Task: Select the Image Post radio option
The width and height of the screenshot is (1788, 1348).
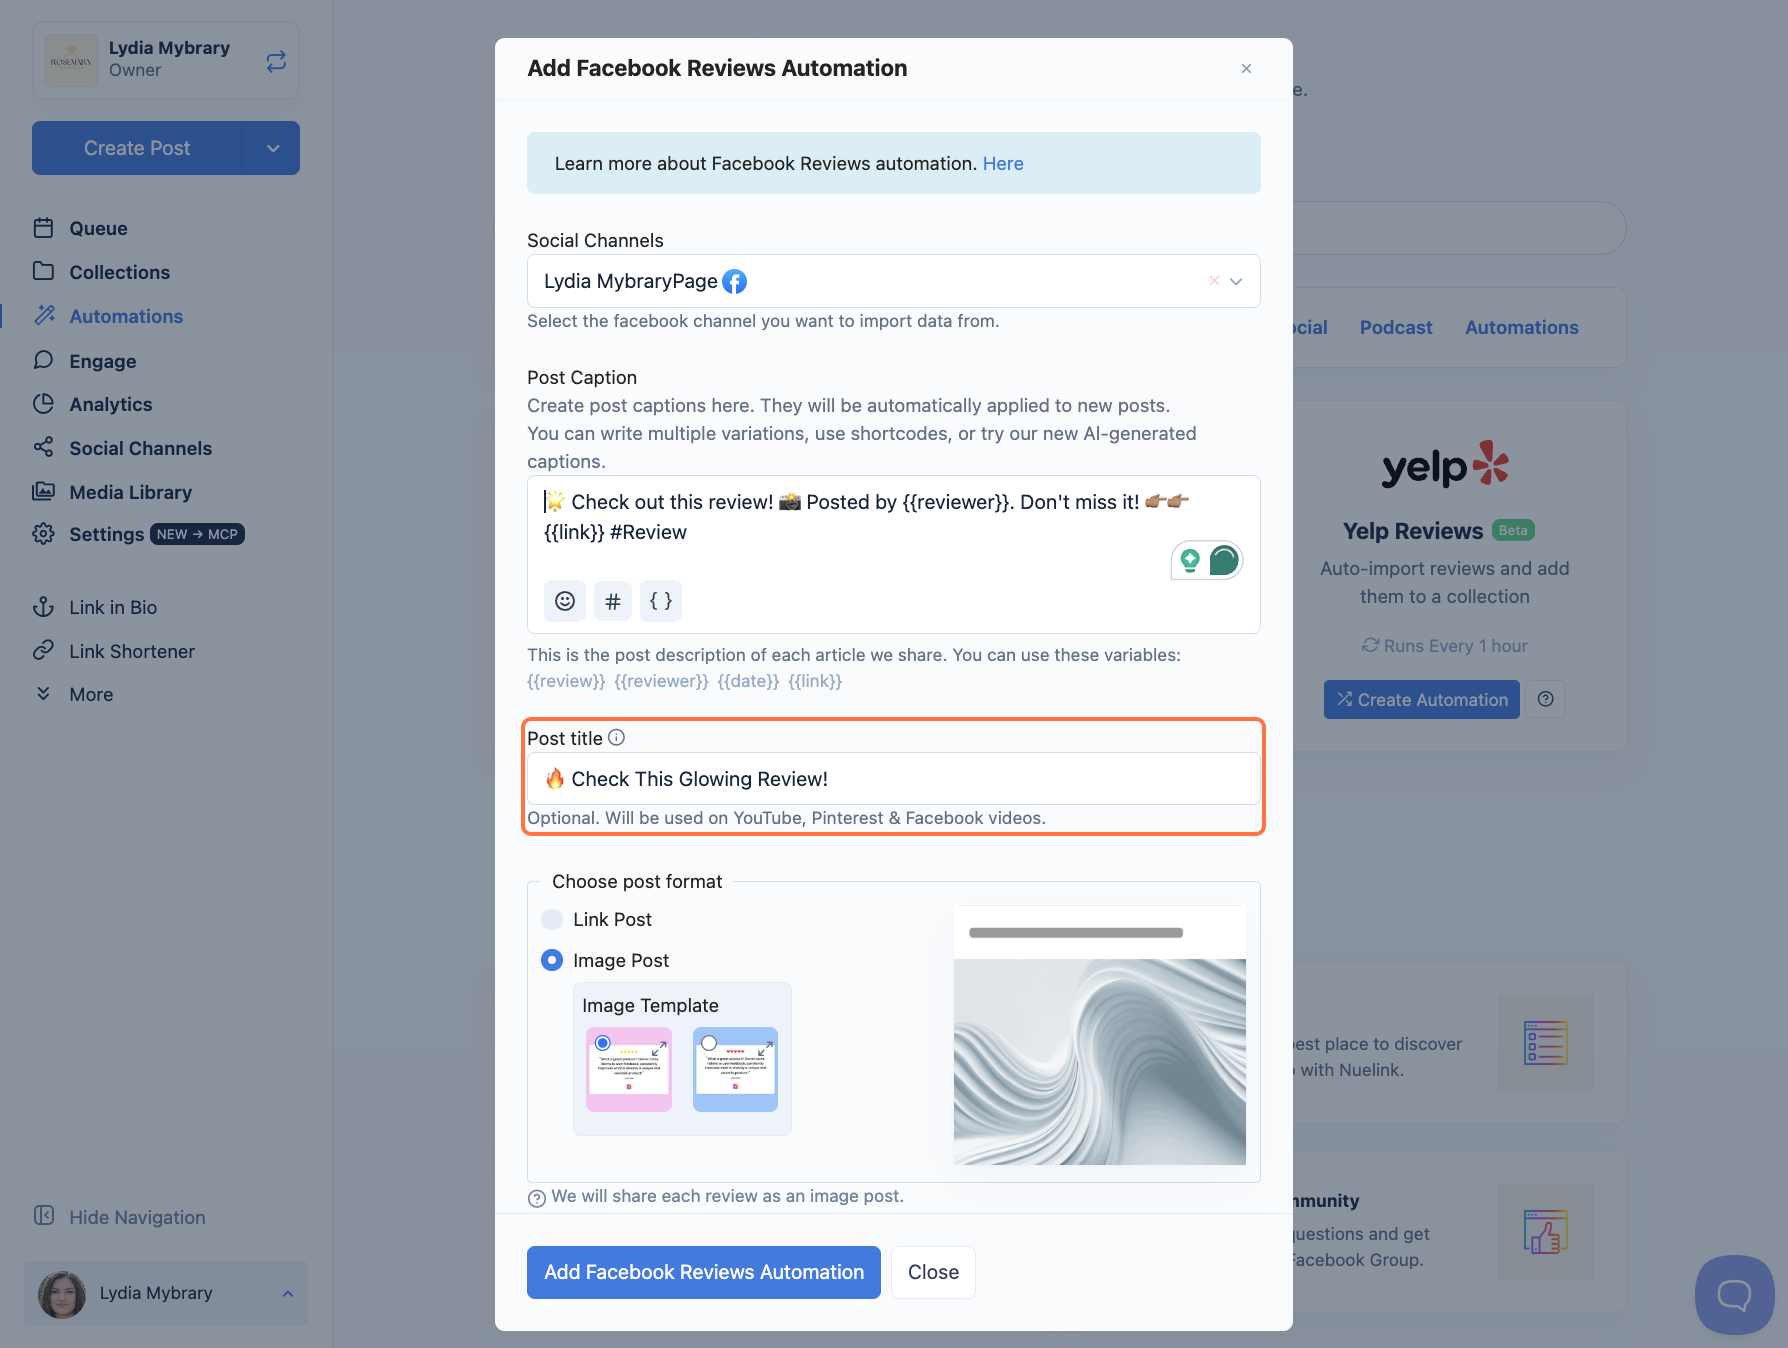Action: [552, 960]
